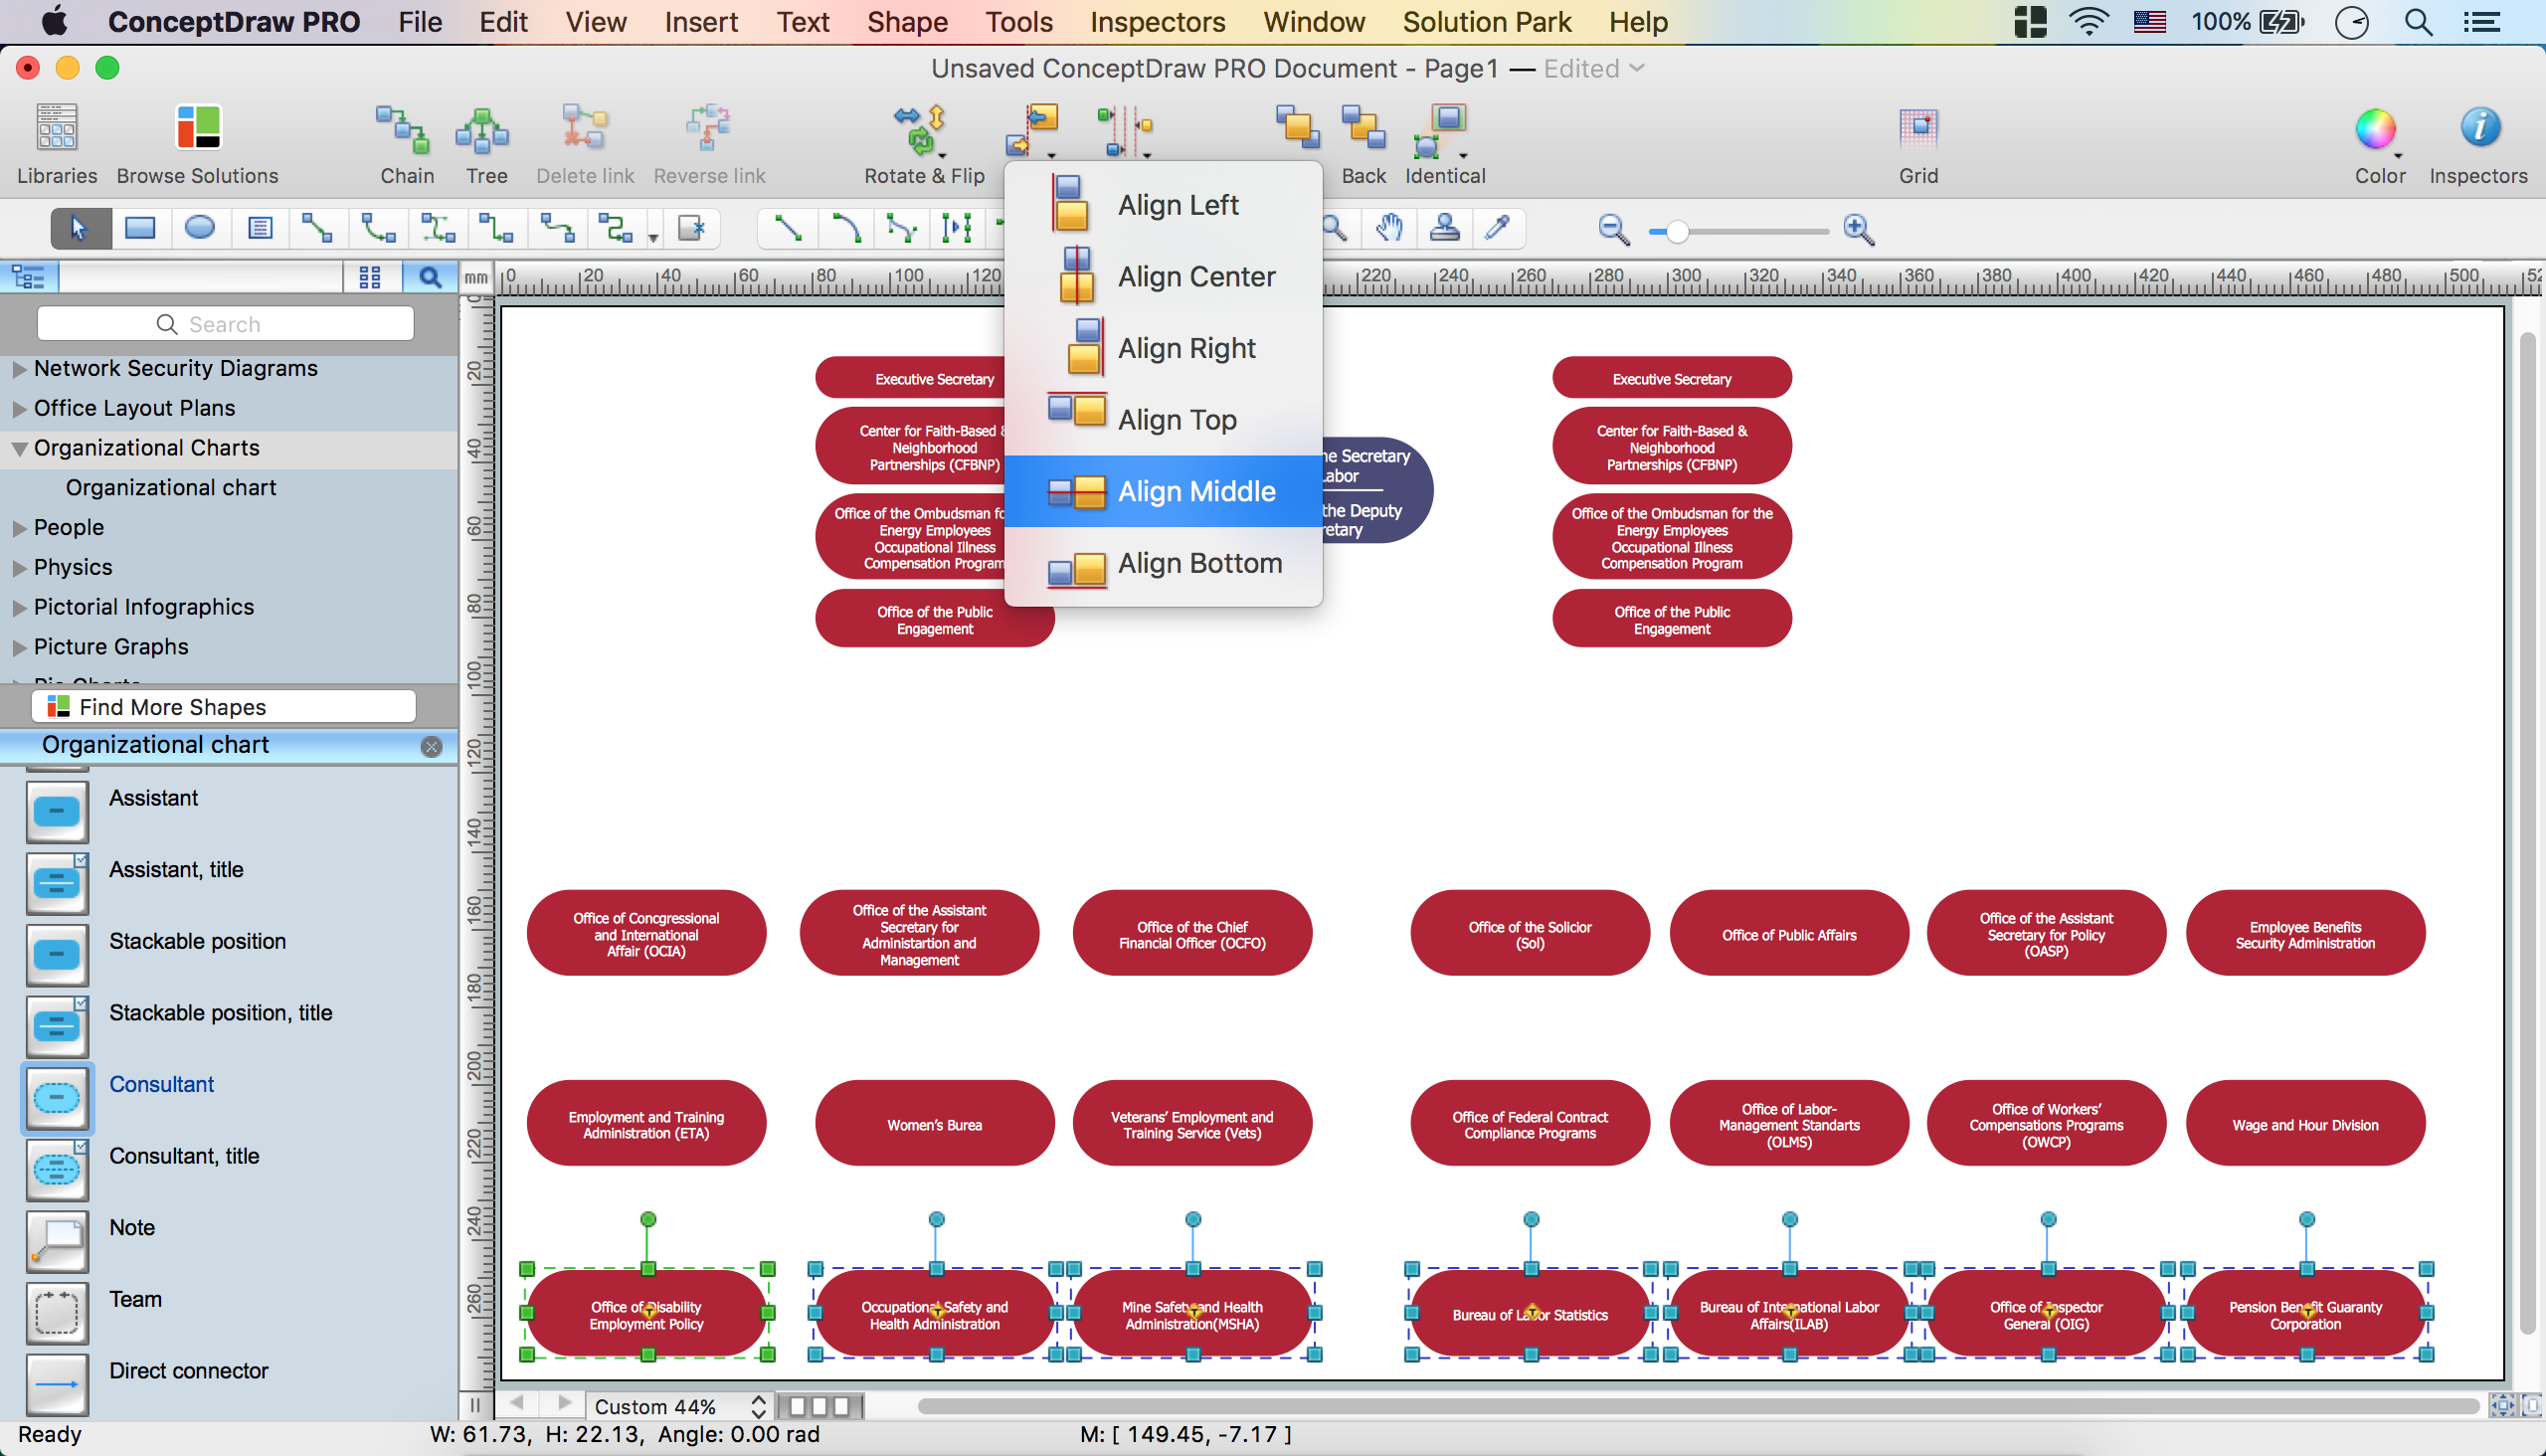Image resolution: width=2546 pixels, height=1456 pixels.
Task: Switch library panel to grid view
Action: [369, 277]
